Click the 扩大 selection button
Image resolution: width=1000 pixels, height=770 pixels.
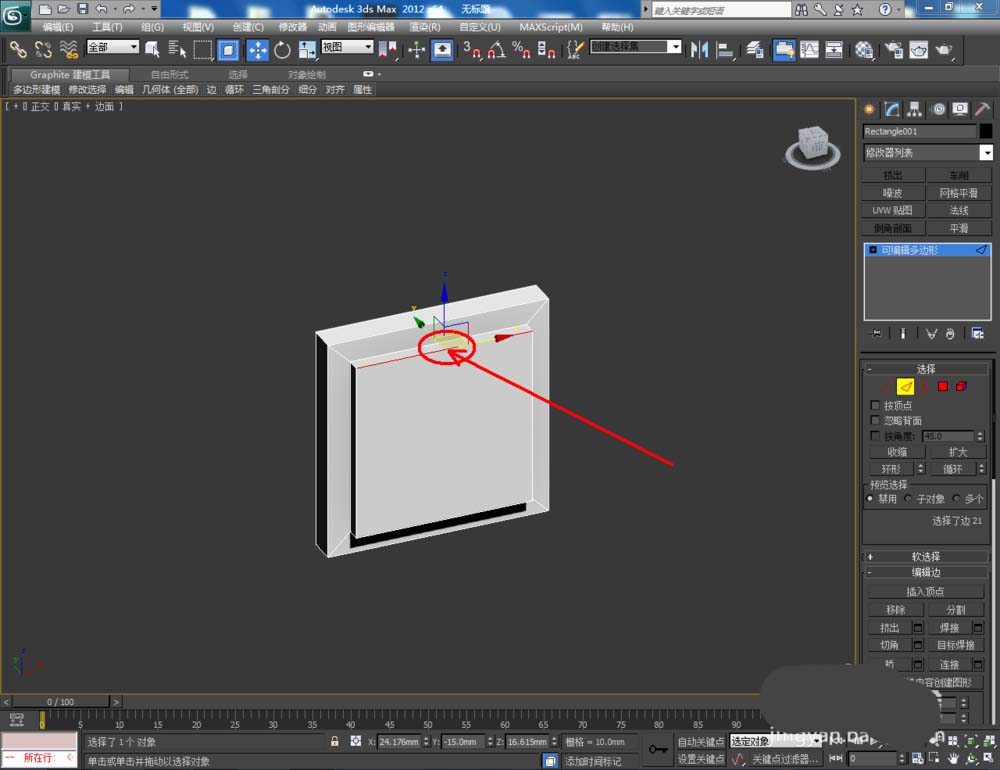pos(957,452)
